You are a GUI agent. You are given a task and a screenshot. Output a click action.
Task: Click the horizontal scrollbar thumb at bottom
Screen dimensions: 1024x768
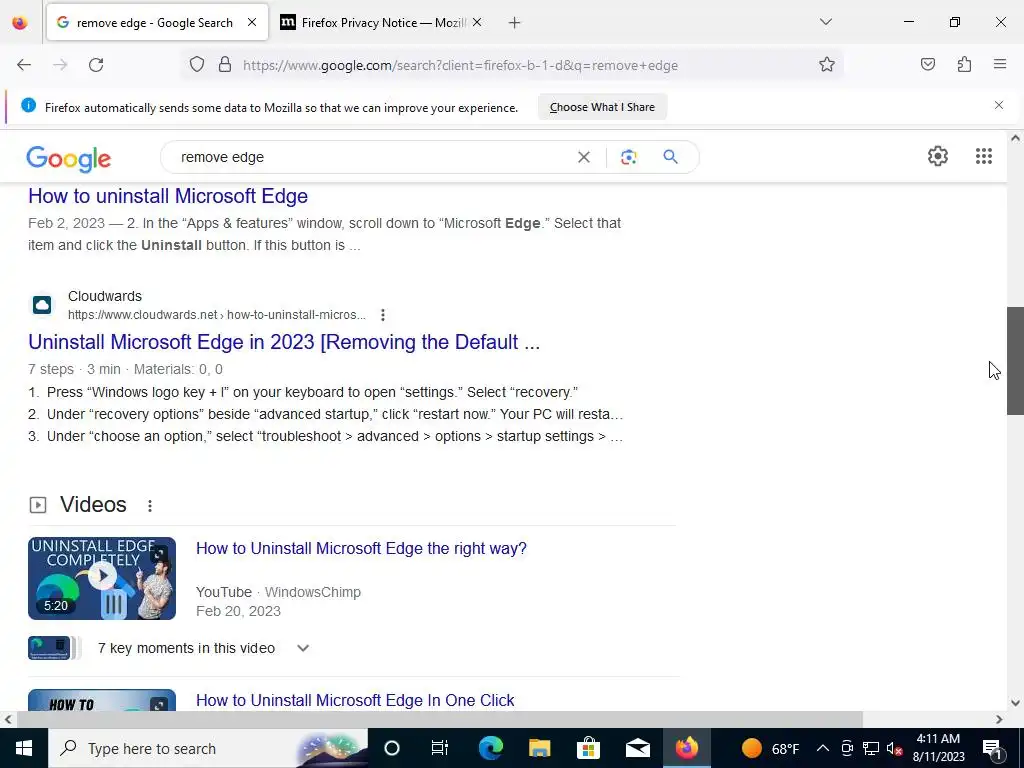440,719
